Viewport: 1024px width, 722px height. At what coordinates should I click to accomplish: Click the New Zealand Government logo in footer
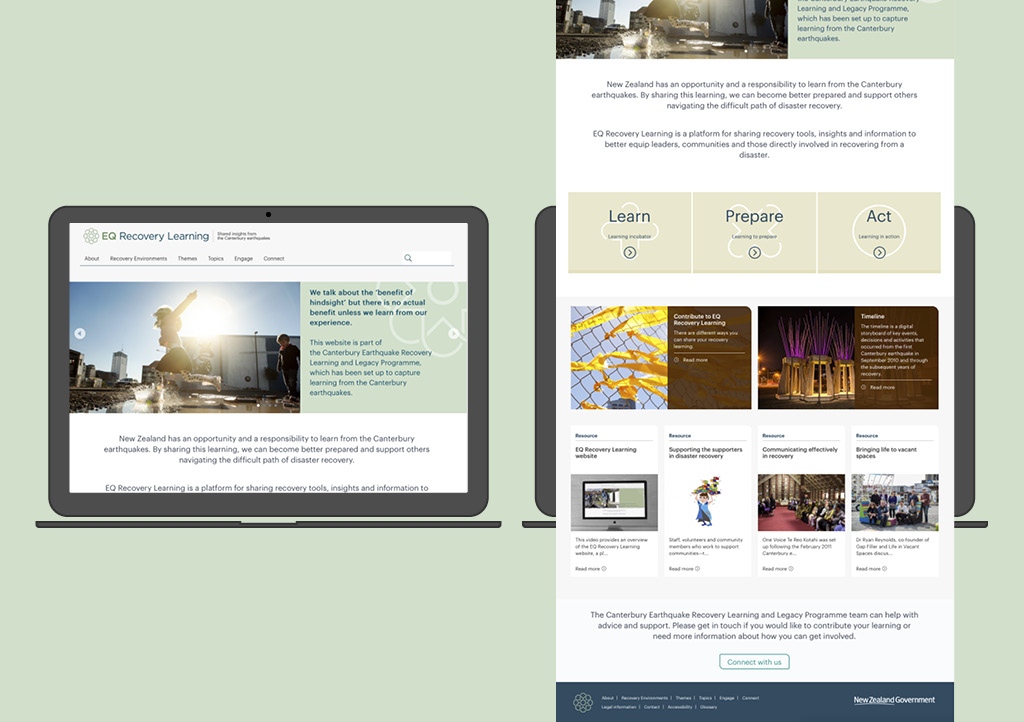tap(894, 700)
